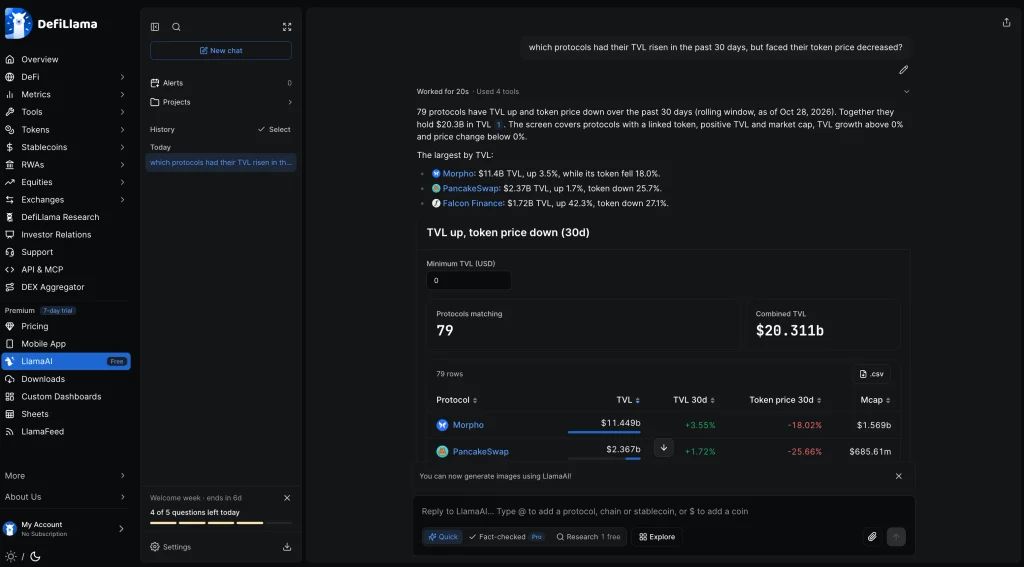The image size is (1024, 567).
Task: Dismiss the image generation notice
Action: pyautogui.click(x=899, y=476)
